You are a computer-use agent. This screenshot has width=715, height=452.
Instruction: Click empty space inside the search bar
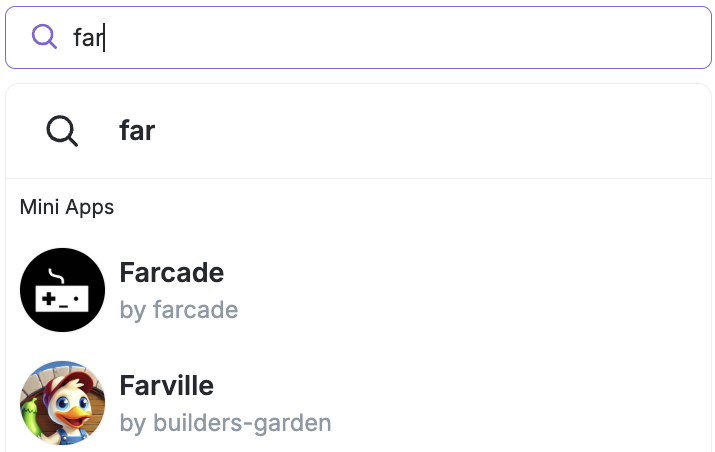pos(450,38)
